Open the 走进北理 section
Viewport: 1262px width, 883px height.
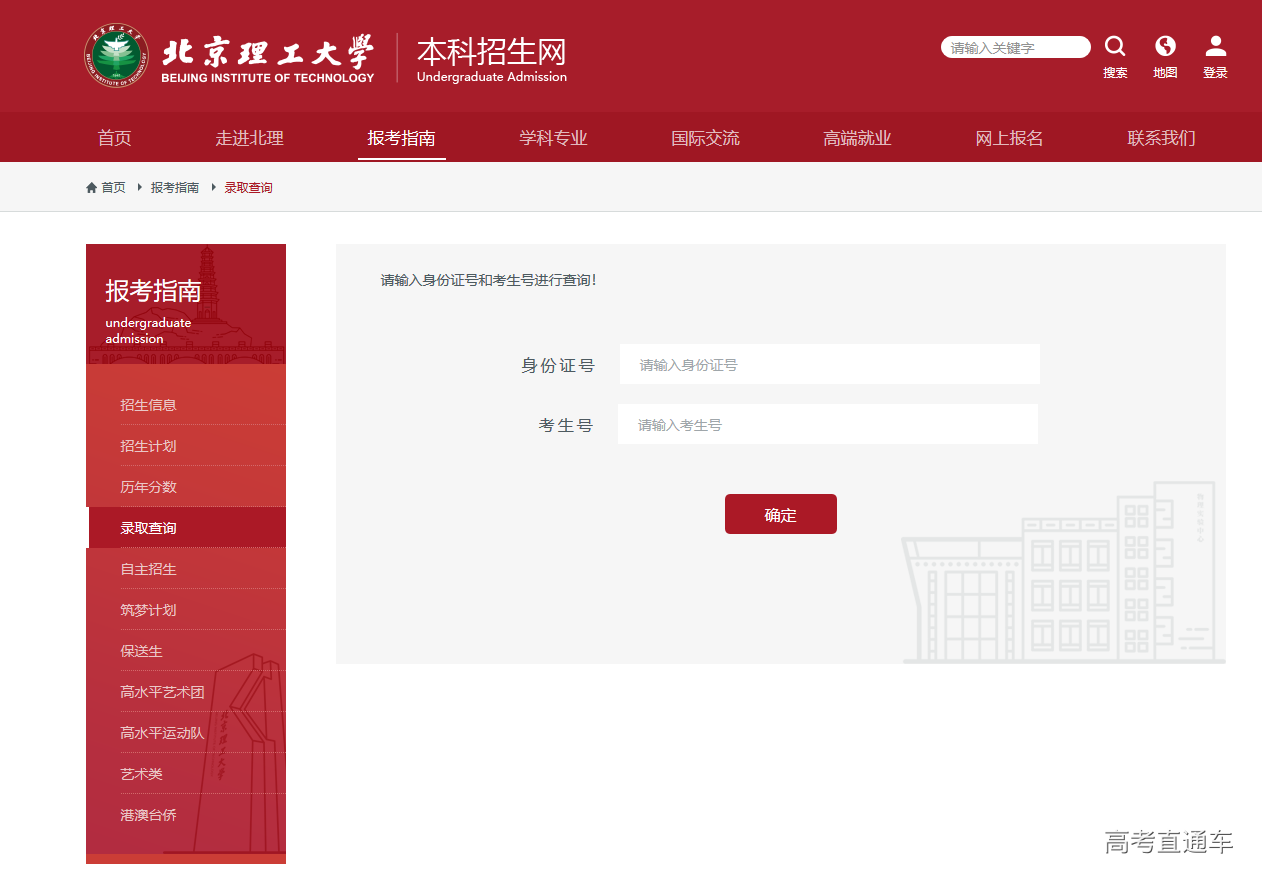249,138
